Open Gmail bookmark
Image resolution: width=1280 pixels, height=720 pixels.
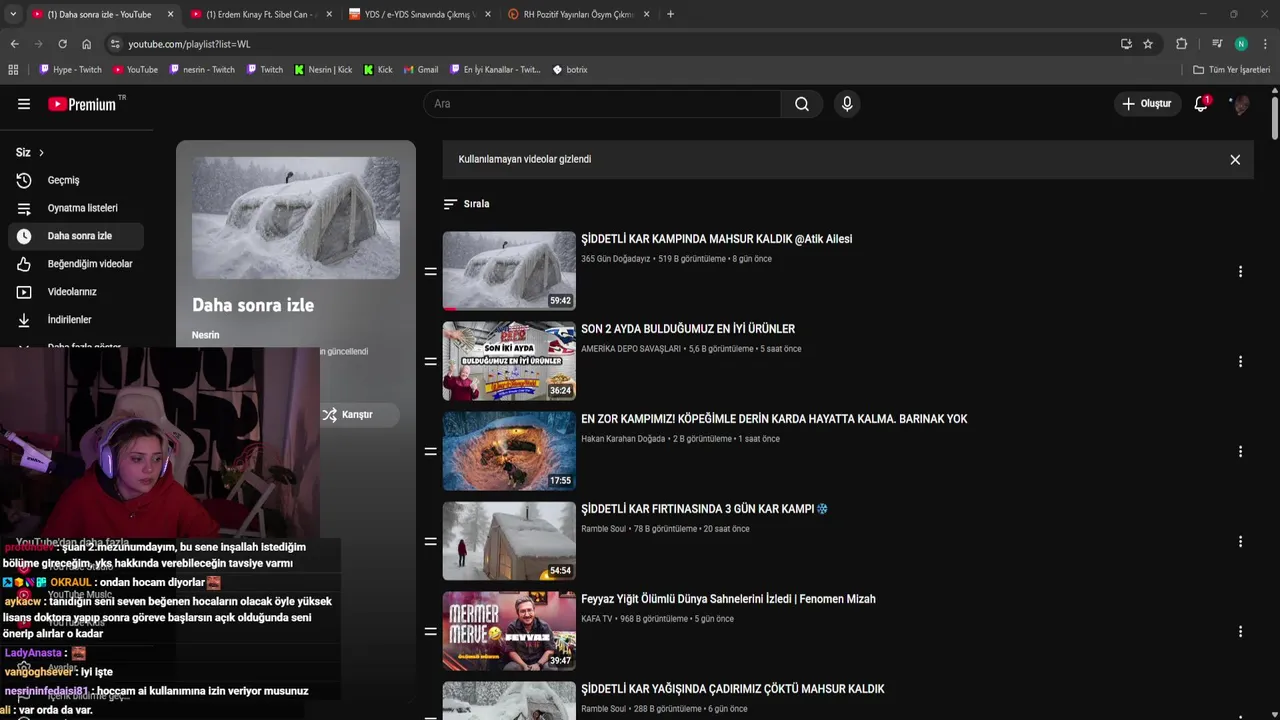[x=421, y=70]
